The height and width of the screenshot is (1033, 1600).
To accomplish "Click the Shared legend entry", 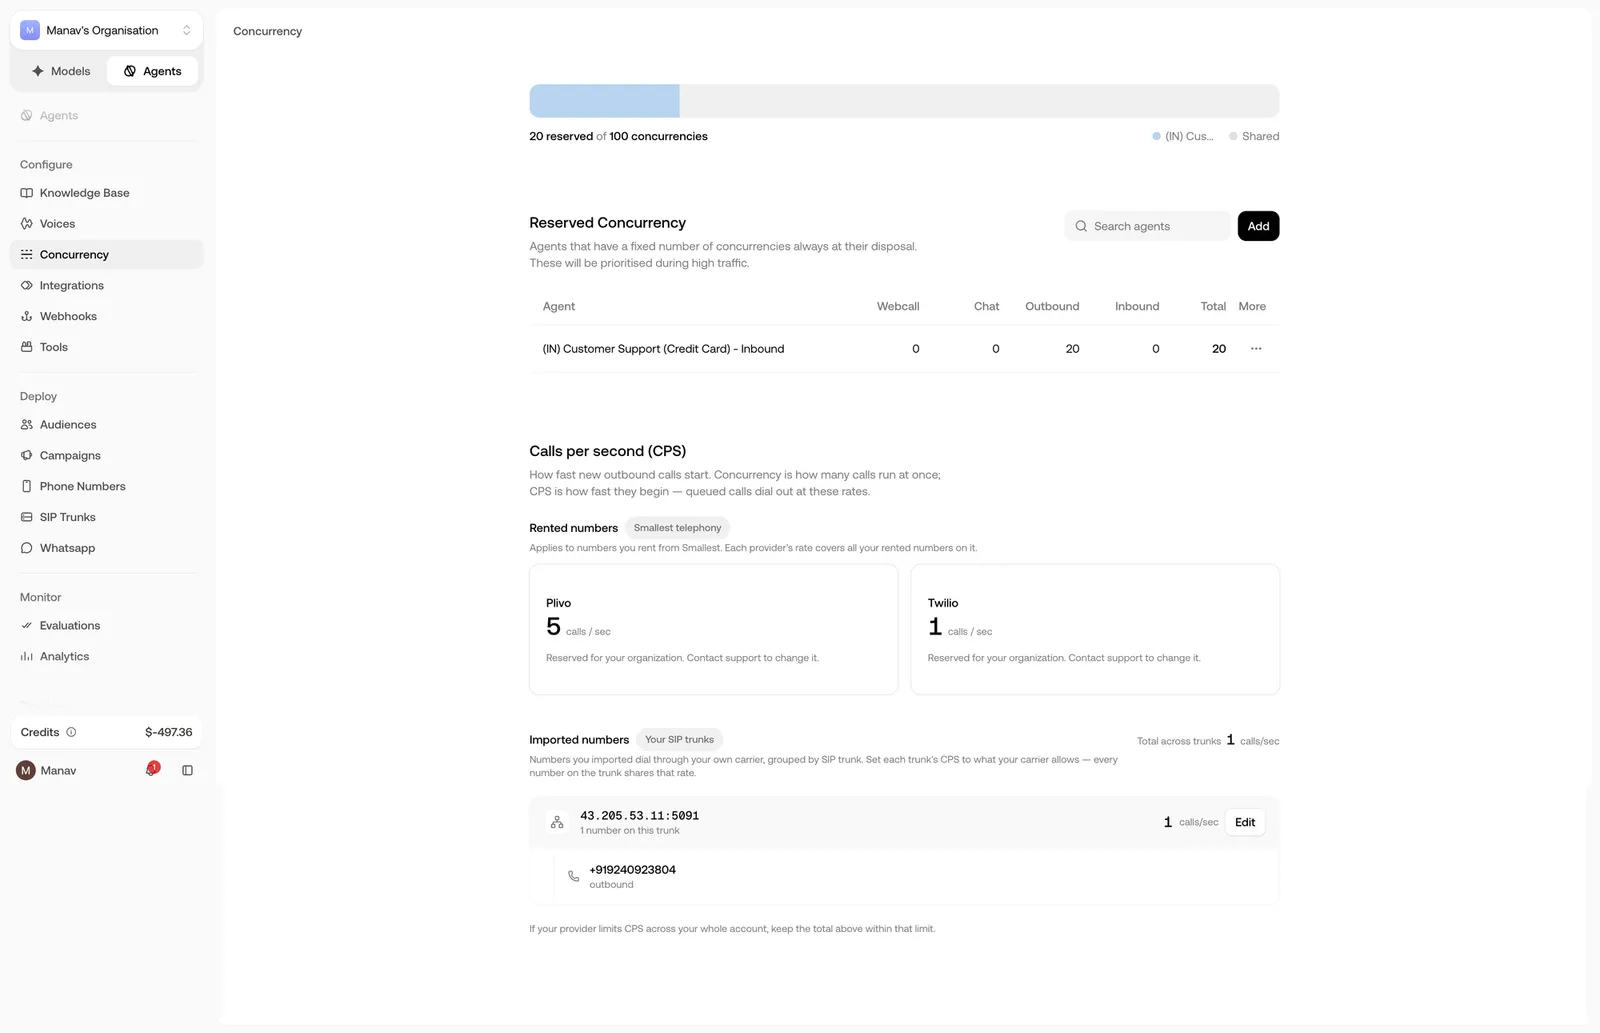I will [x=1254, y=137].
